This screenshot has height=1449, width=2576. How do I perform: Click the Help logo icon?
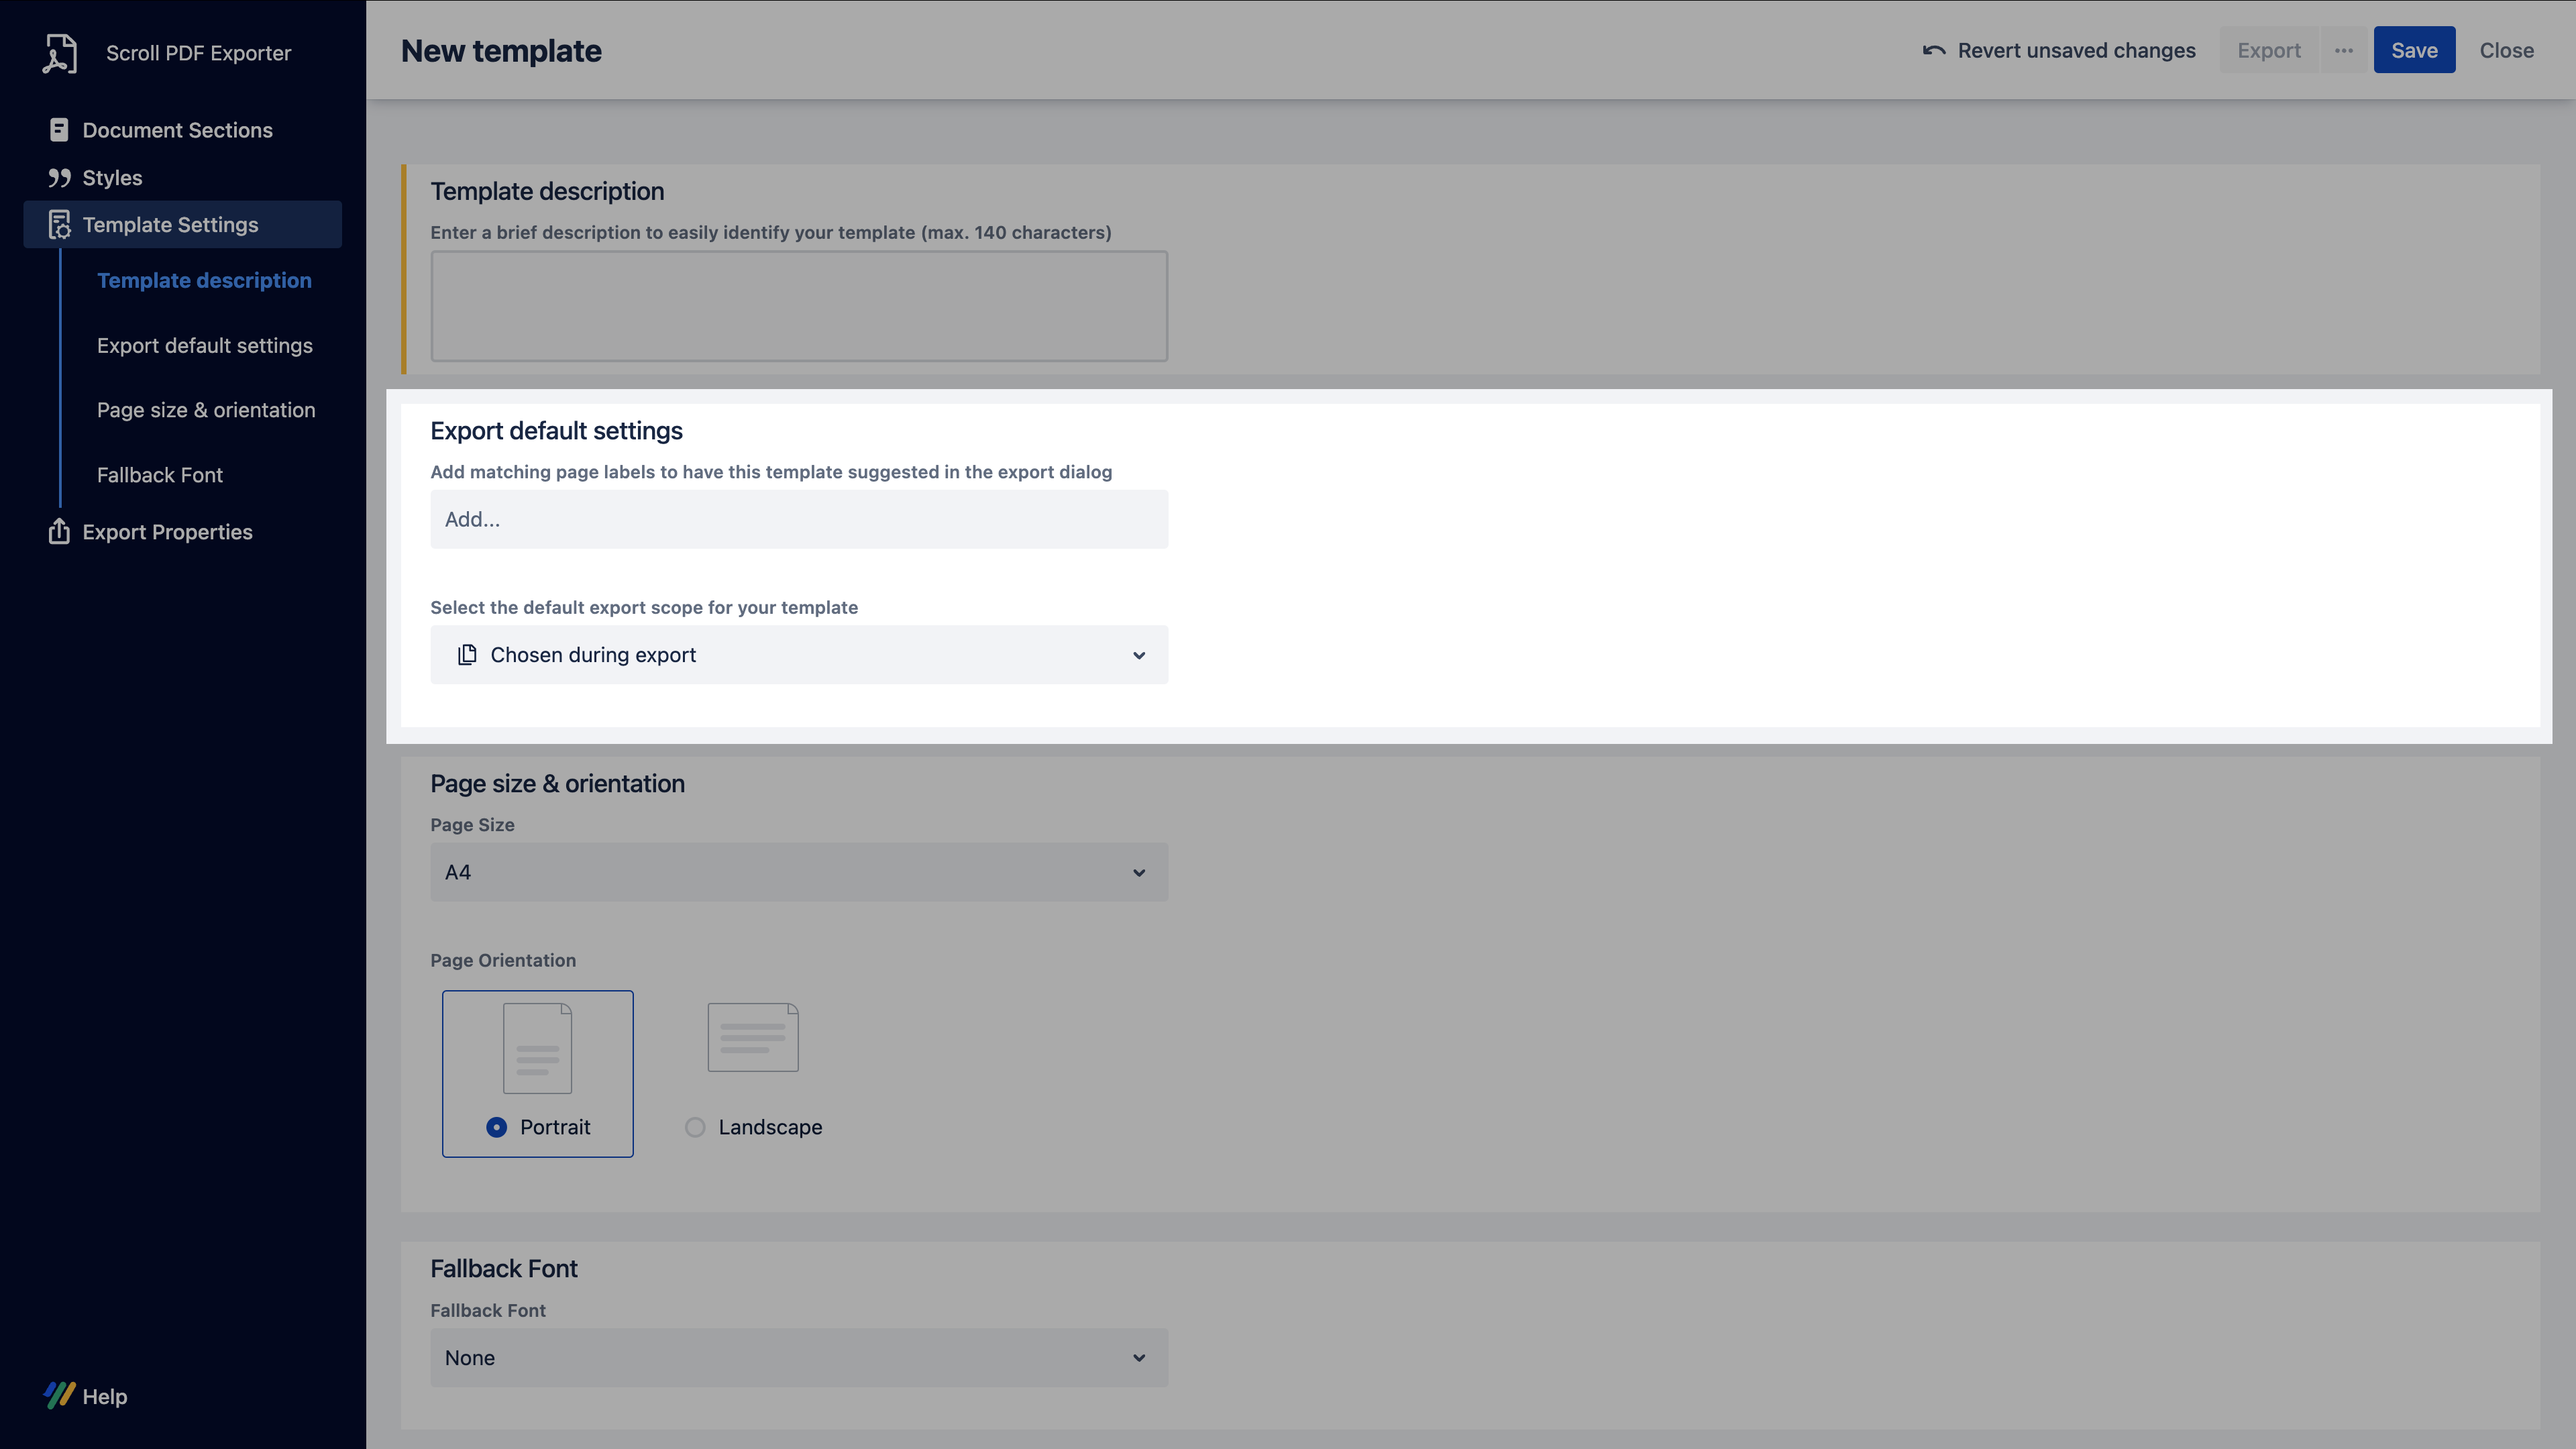coord(59,1396)
